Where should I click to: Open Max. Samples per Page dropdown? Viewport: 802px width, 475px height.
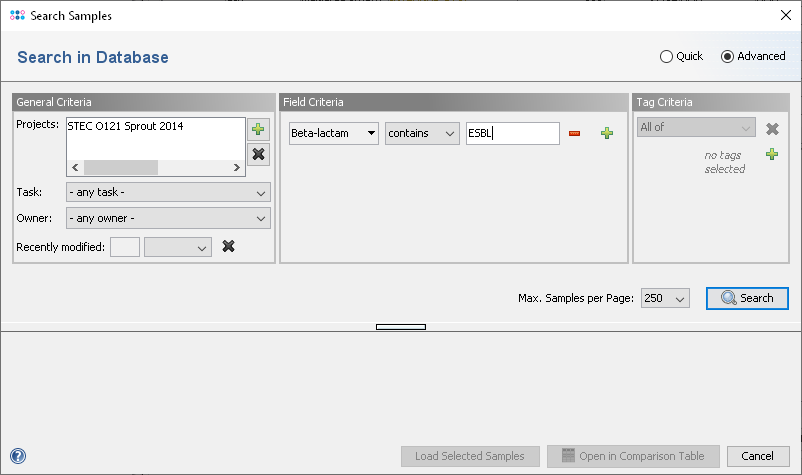click(665, 298)
